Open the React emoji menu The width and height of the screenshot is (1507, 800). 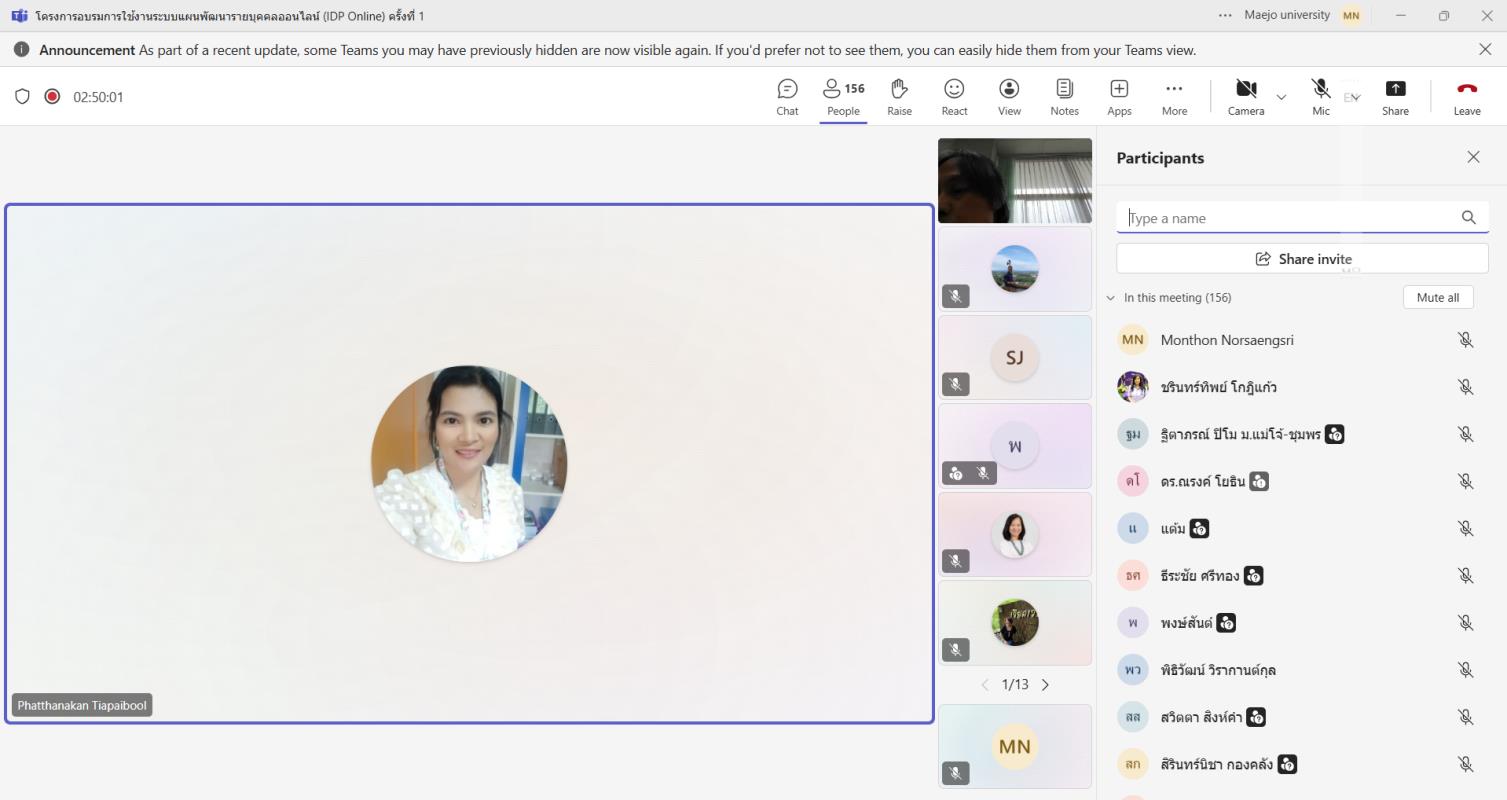click(x=954, y=97)
